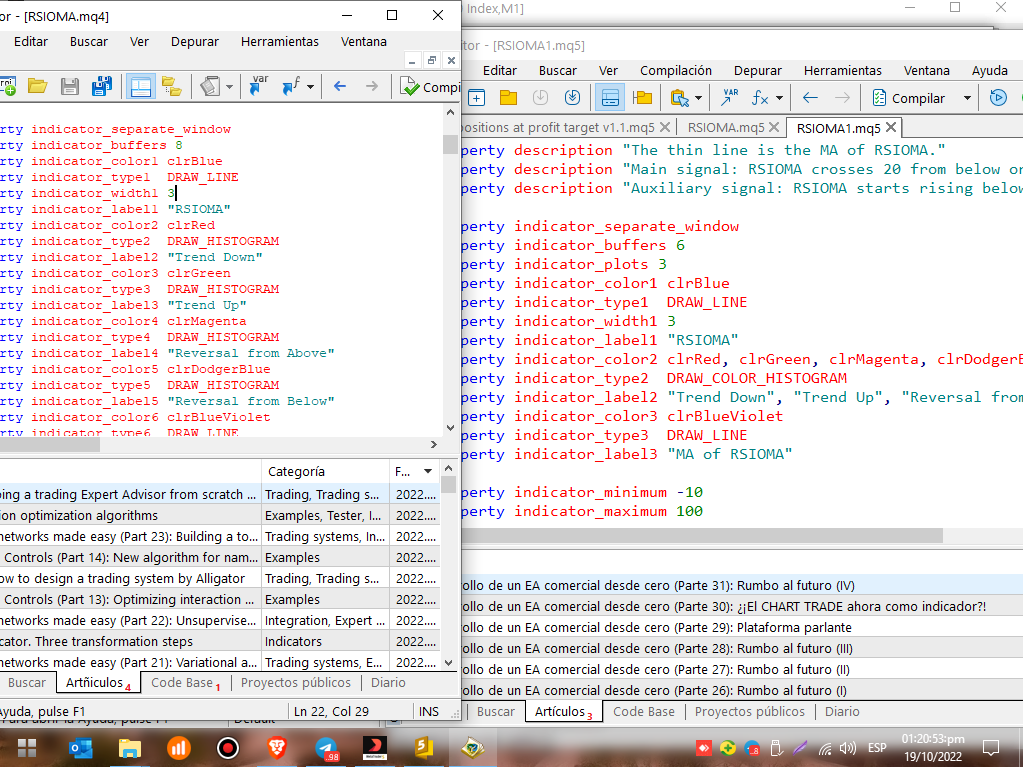Click the New file icon in right editor
Viewport: 1023px width, 767px height.
click(x=477, y=98)
